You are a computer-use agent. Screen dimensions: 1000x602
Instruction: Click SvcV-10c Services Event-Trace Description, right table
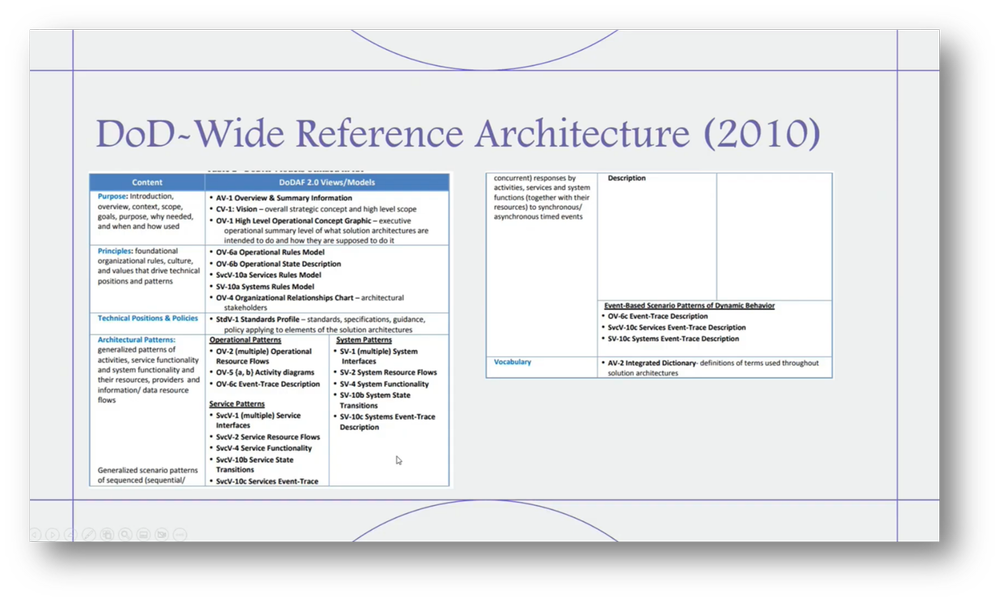676,328
